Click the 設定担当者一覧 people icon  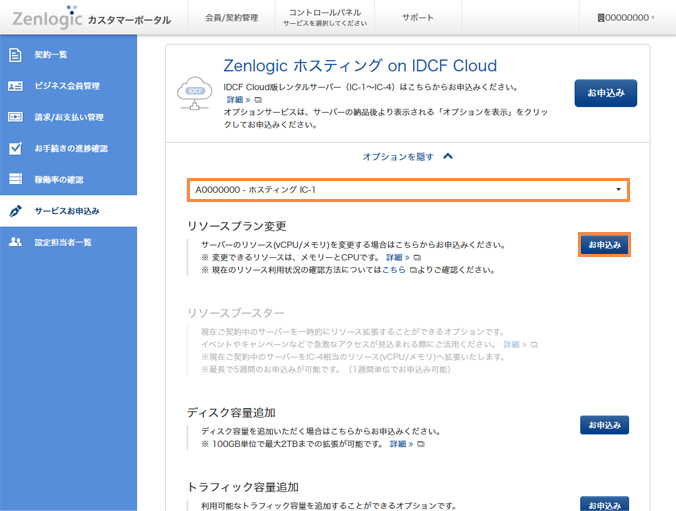pyautogui.click(x=15, y=242)
